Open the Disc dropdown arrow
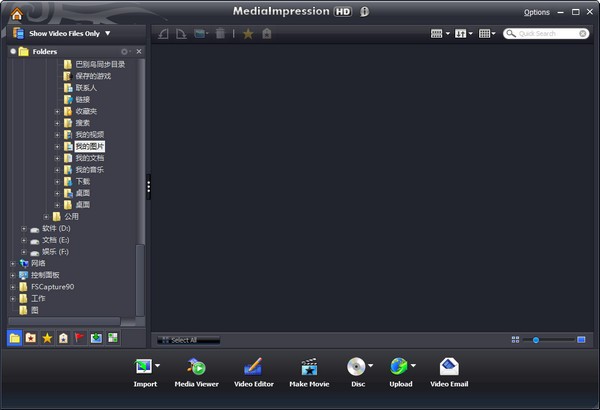The width and height of the screenshot is (600, 410). click(370, 365)
